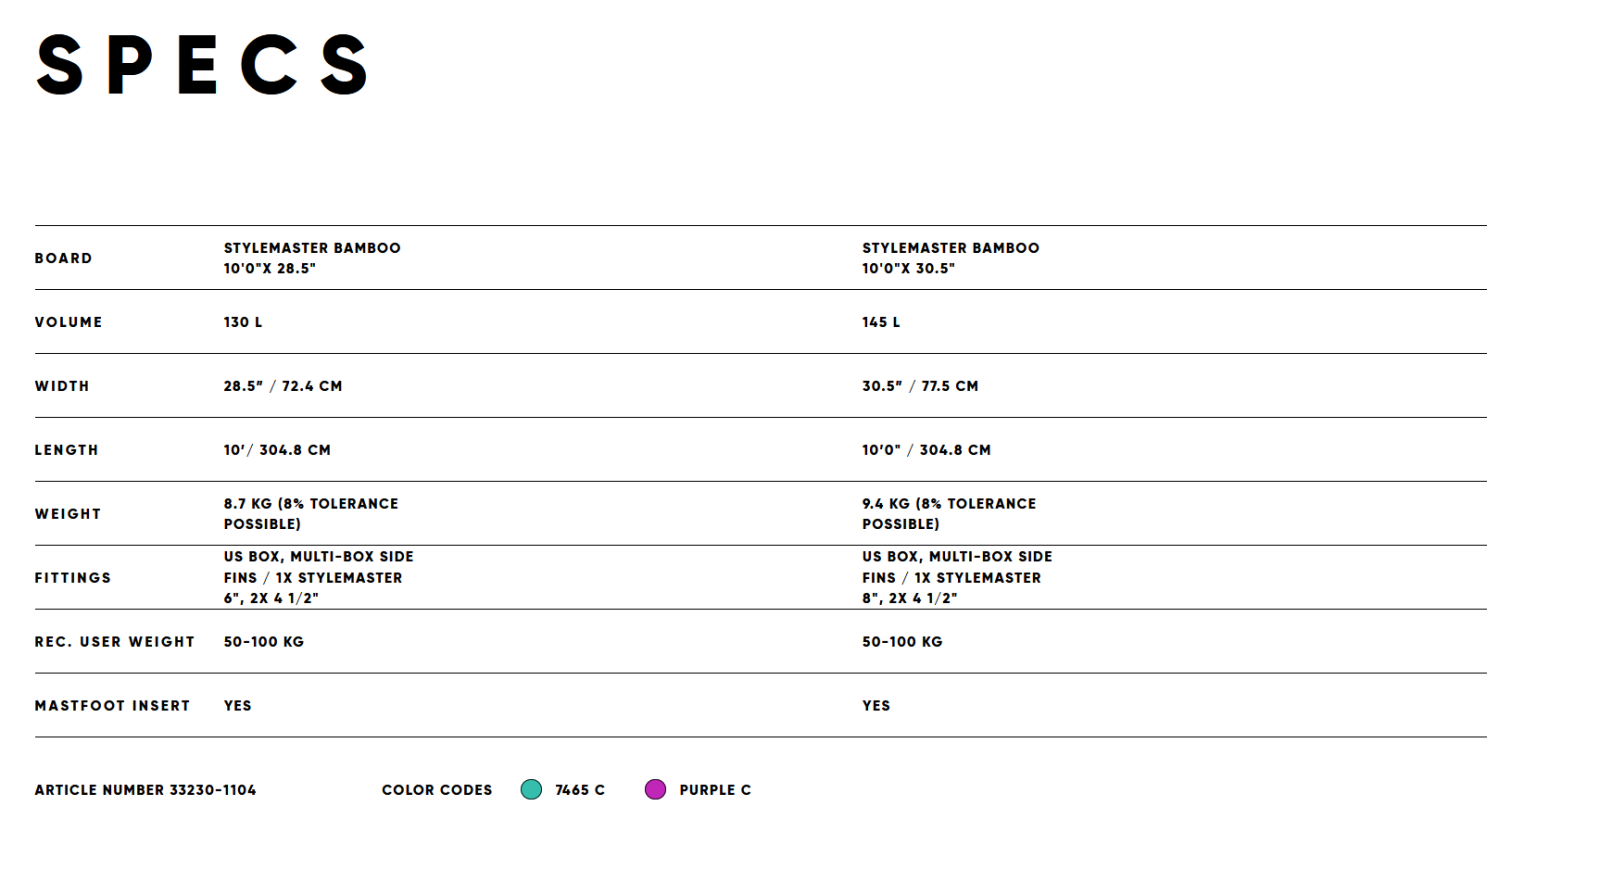Click the 130 L volume value
The width and height of the screenshot is (1600, 869).
pyautogui.click(x=243, y=322)
